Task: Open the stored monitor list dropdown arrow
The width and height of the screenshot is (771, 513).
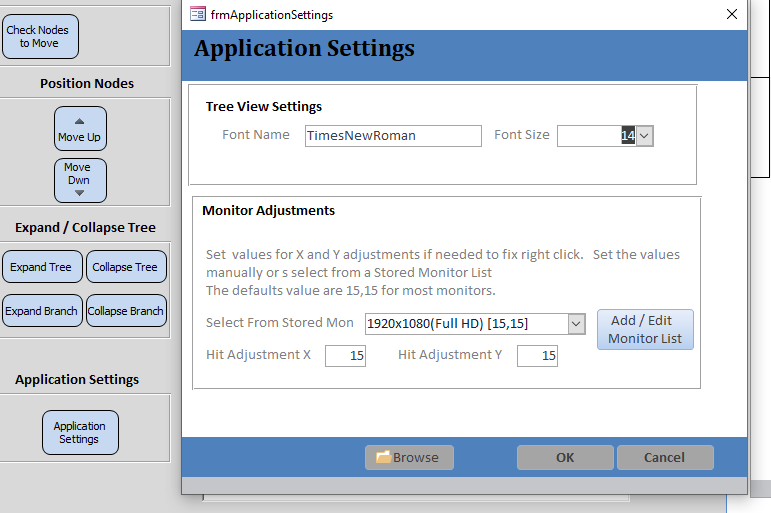Action: [x=576, y=324]
